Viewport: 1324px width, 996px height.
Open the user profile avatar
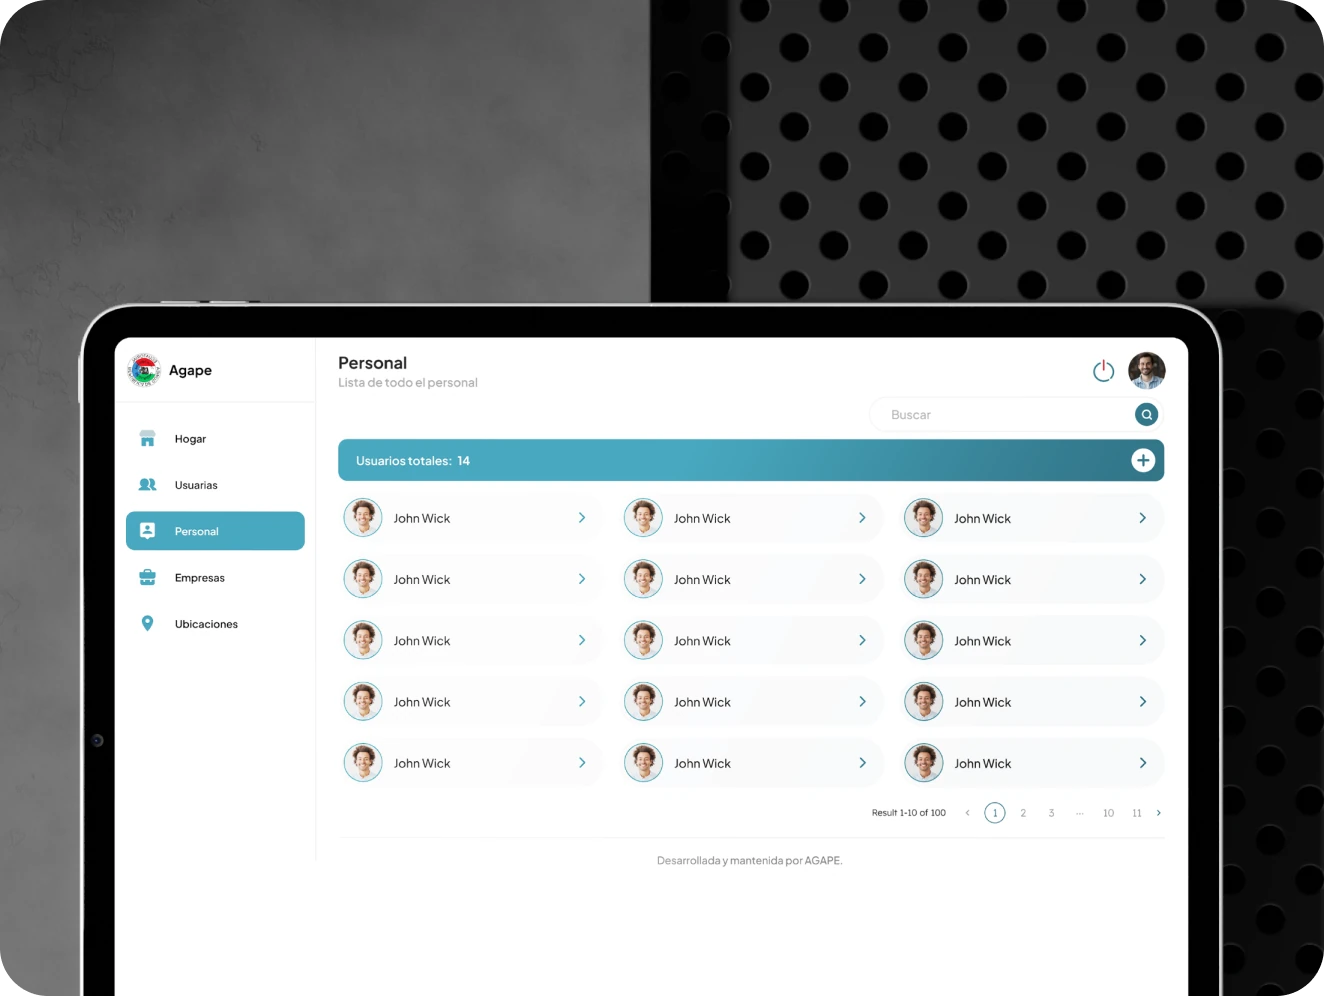click(1147, 371)
